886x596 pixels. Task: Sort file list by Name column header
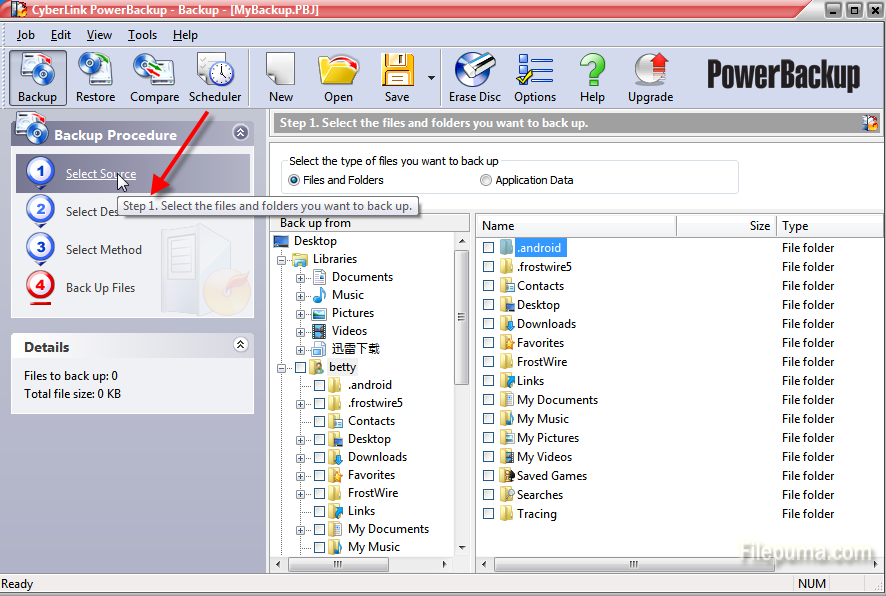coord(575,226)
